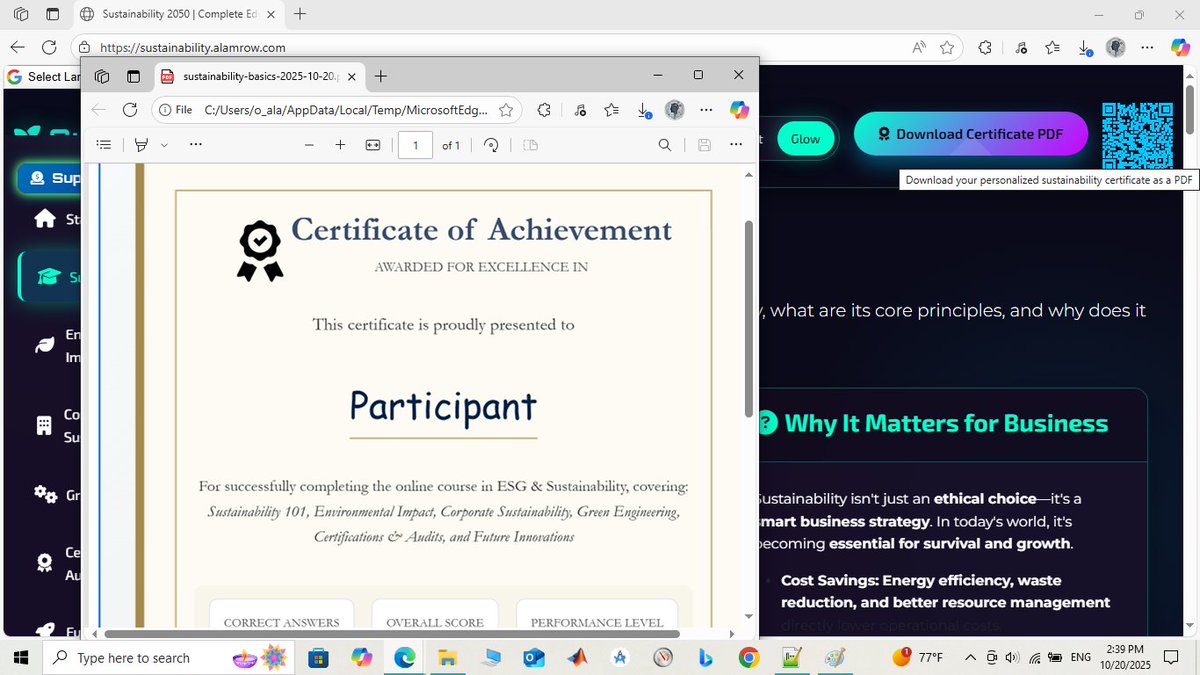Add new tab in back browser window
The height and width of the screenshot is (675, 1200).
coord(300,14)
